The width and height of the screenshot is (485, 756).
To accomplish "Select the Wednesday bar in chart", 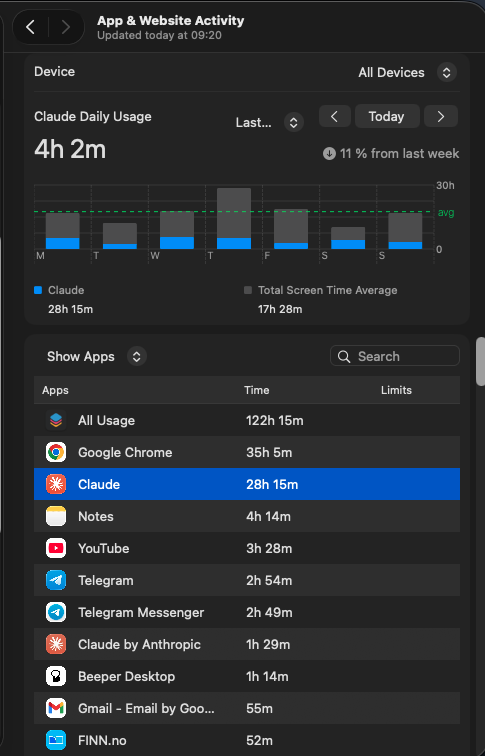I will tap(177, 230).
